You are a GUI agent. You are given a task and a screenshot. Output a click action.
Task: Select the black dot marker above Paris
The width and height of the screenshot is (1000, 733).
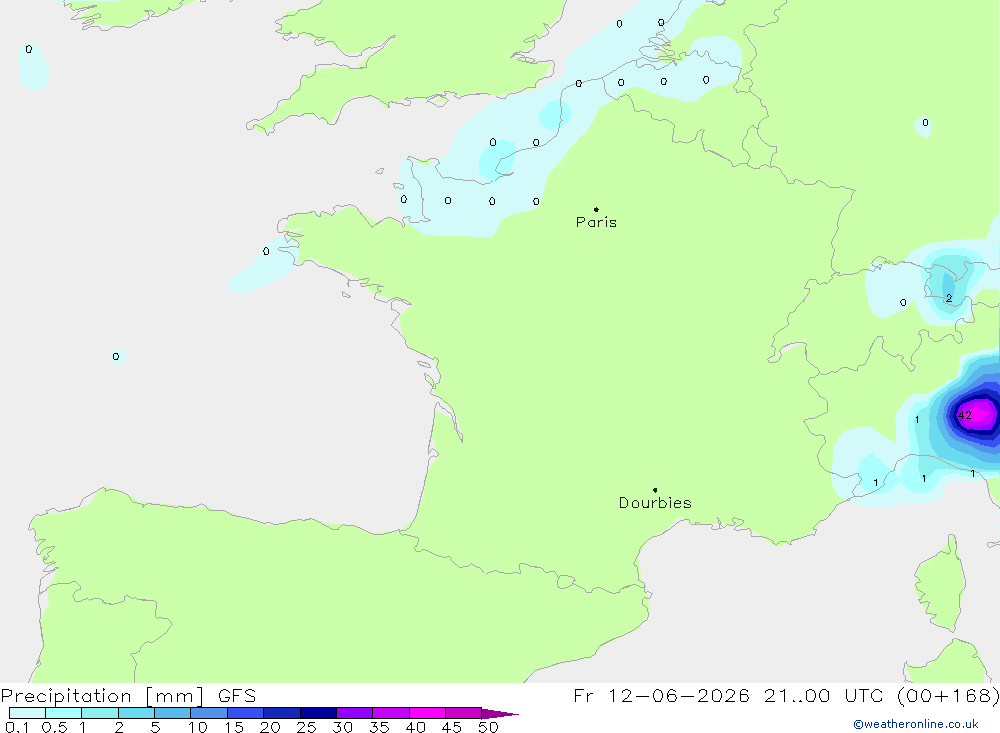pyautogui.click(x=596, y=209)
